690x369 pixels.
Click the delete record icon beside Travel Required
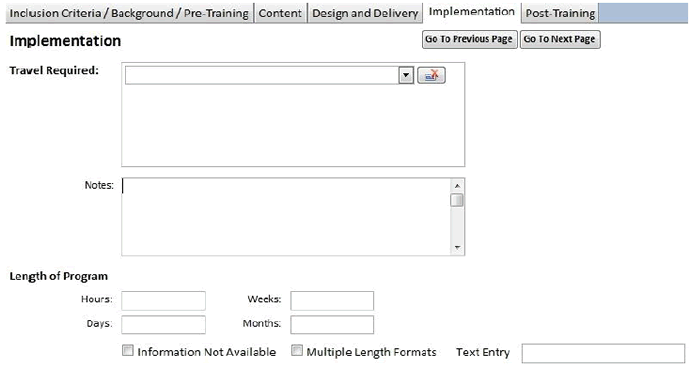point(431,75)
